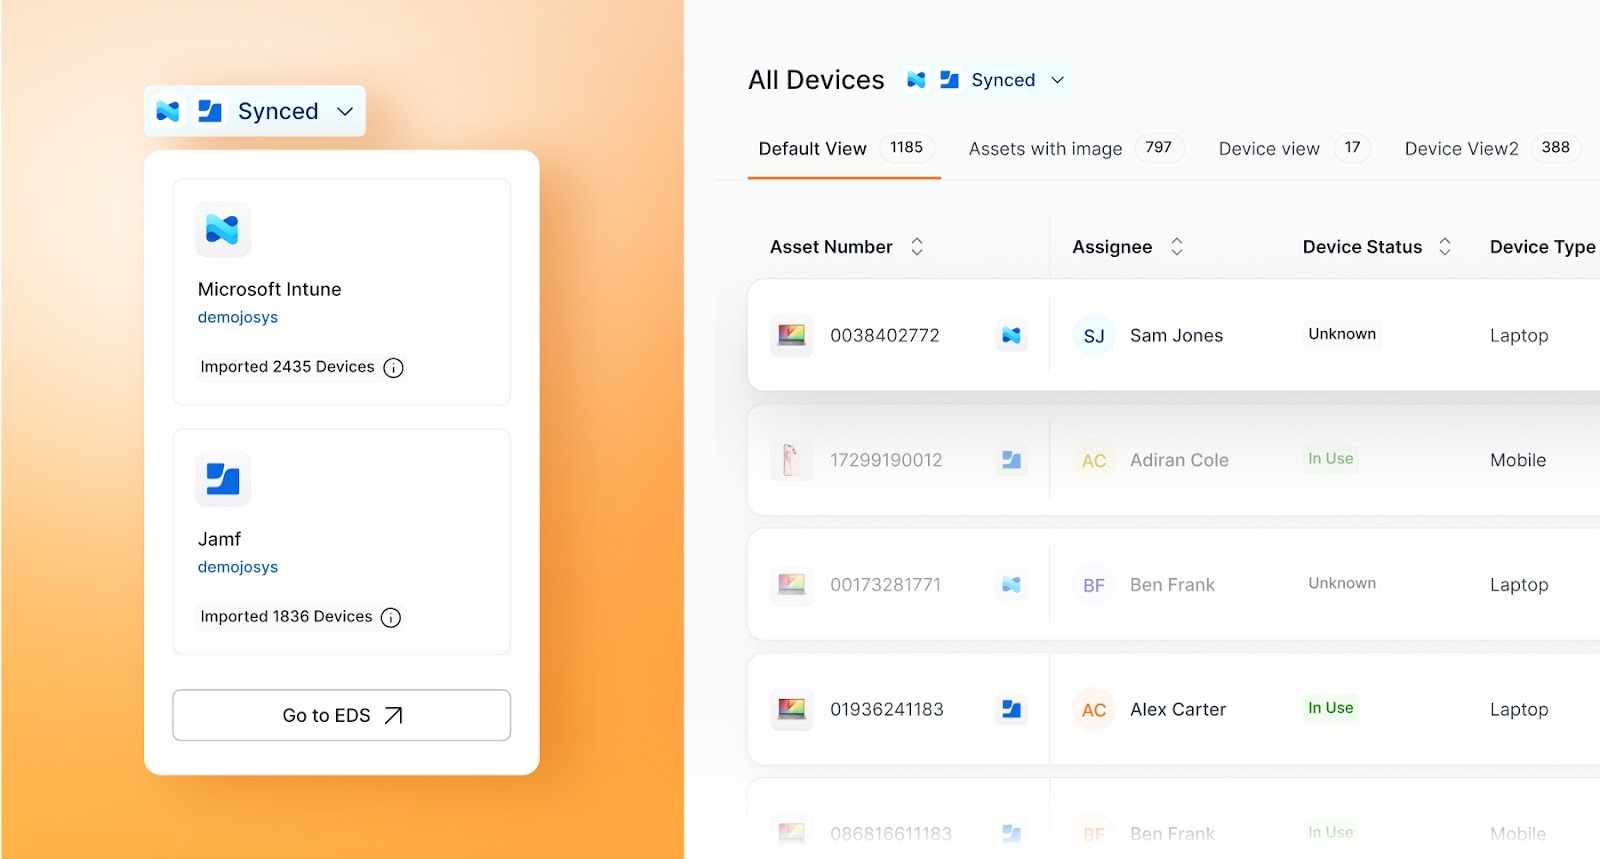Viewport: 1600px width, 859px height.
Task: Open phone thumbnail for asset 17299190012
Action: point(791,460)
